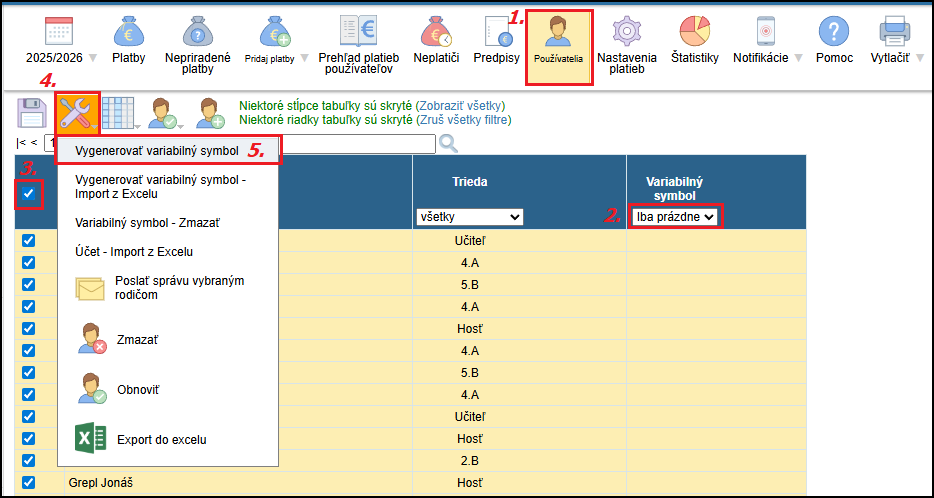Open the Trieda 'všetky' filter dropdown
Viewport: 934px width, 498px height.
tap(469, 217)
